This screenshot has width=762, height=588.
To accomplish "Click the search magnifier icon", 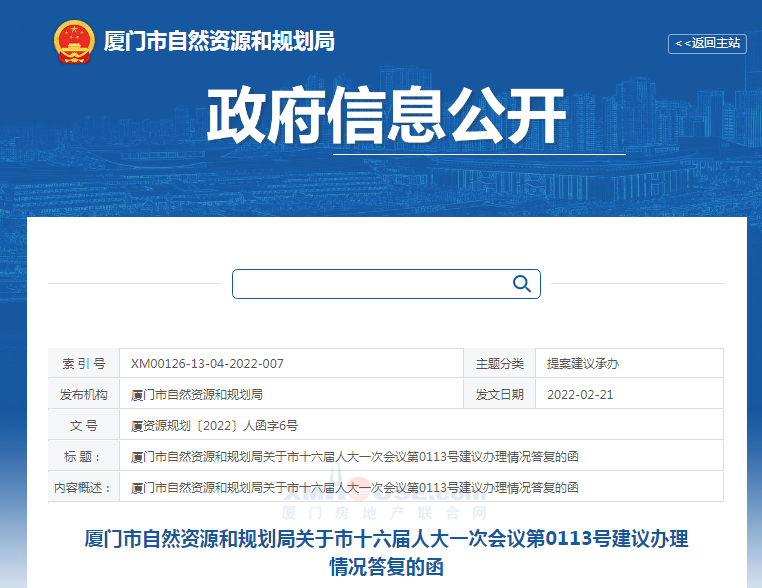I will coord(521,284).
